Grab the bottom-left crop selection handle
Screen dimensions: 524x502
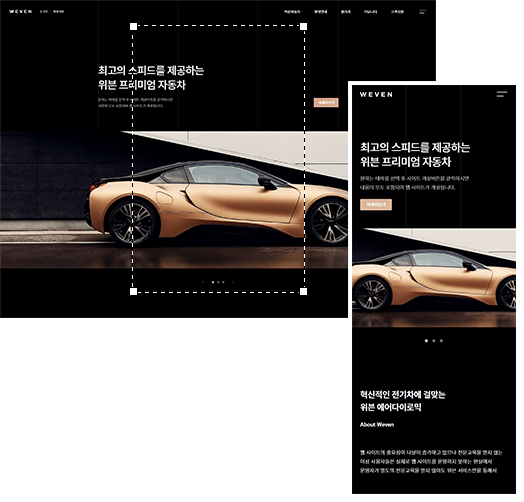coord(133,291)
